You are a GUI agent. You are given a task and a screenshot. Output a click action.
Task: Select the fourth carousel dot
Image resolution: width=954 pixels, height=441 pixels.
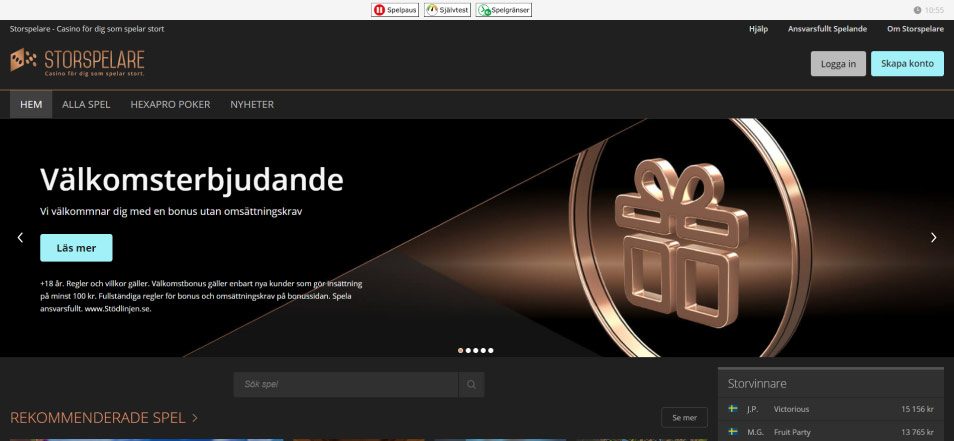pyautogui.click(x=483, y=350)
